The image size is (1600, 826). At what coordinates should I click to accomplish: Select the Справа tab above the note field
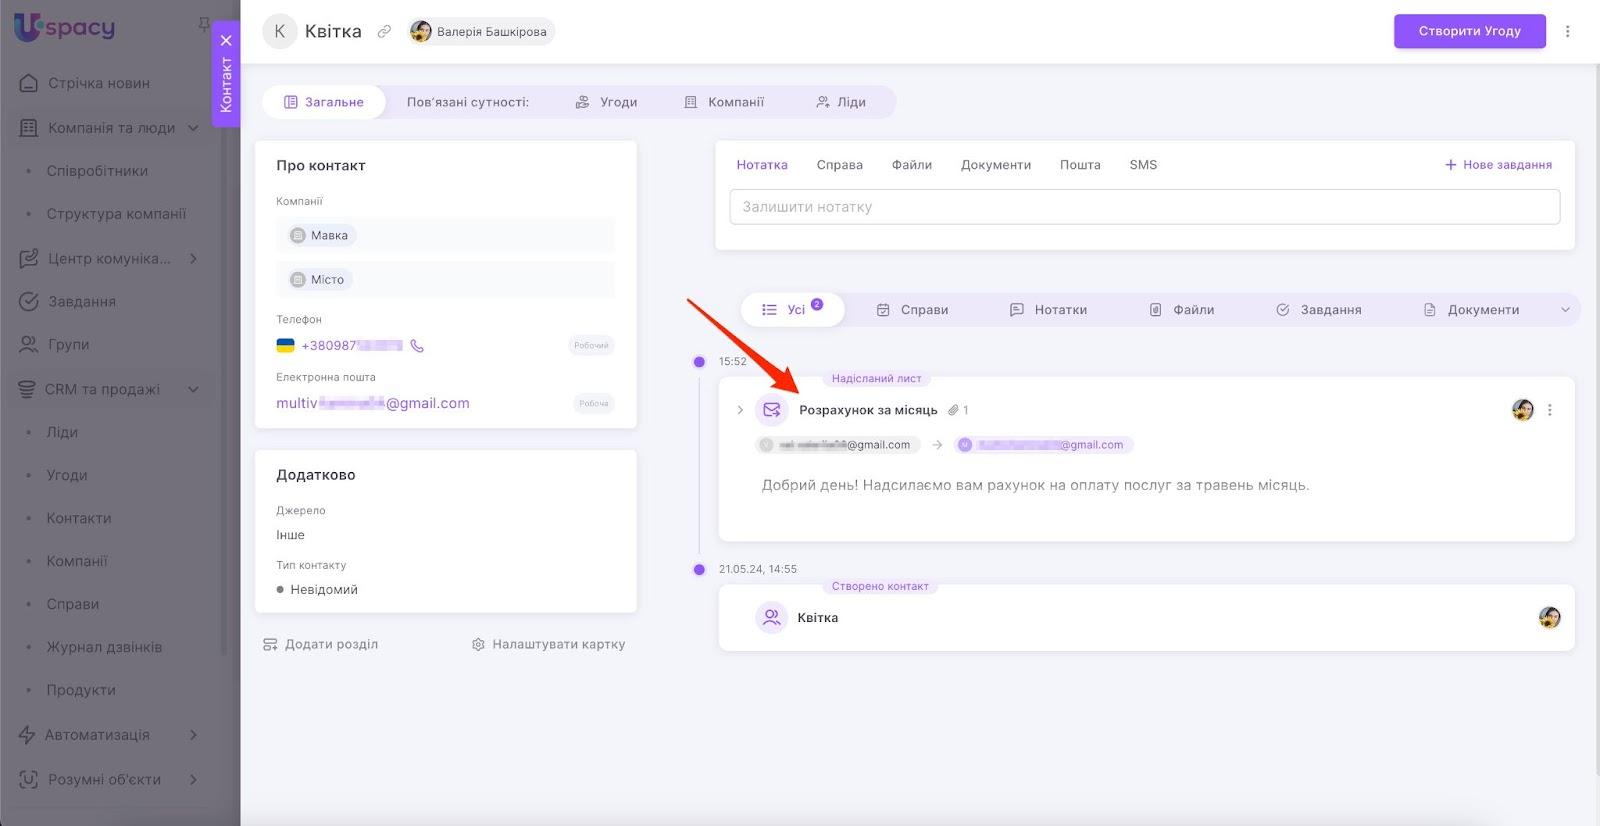coord(840,165)
